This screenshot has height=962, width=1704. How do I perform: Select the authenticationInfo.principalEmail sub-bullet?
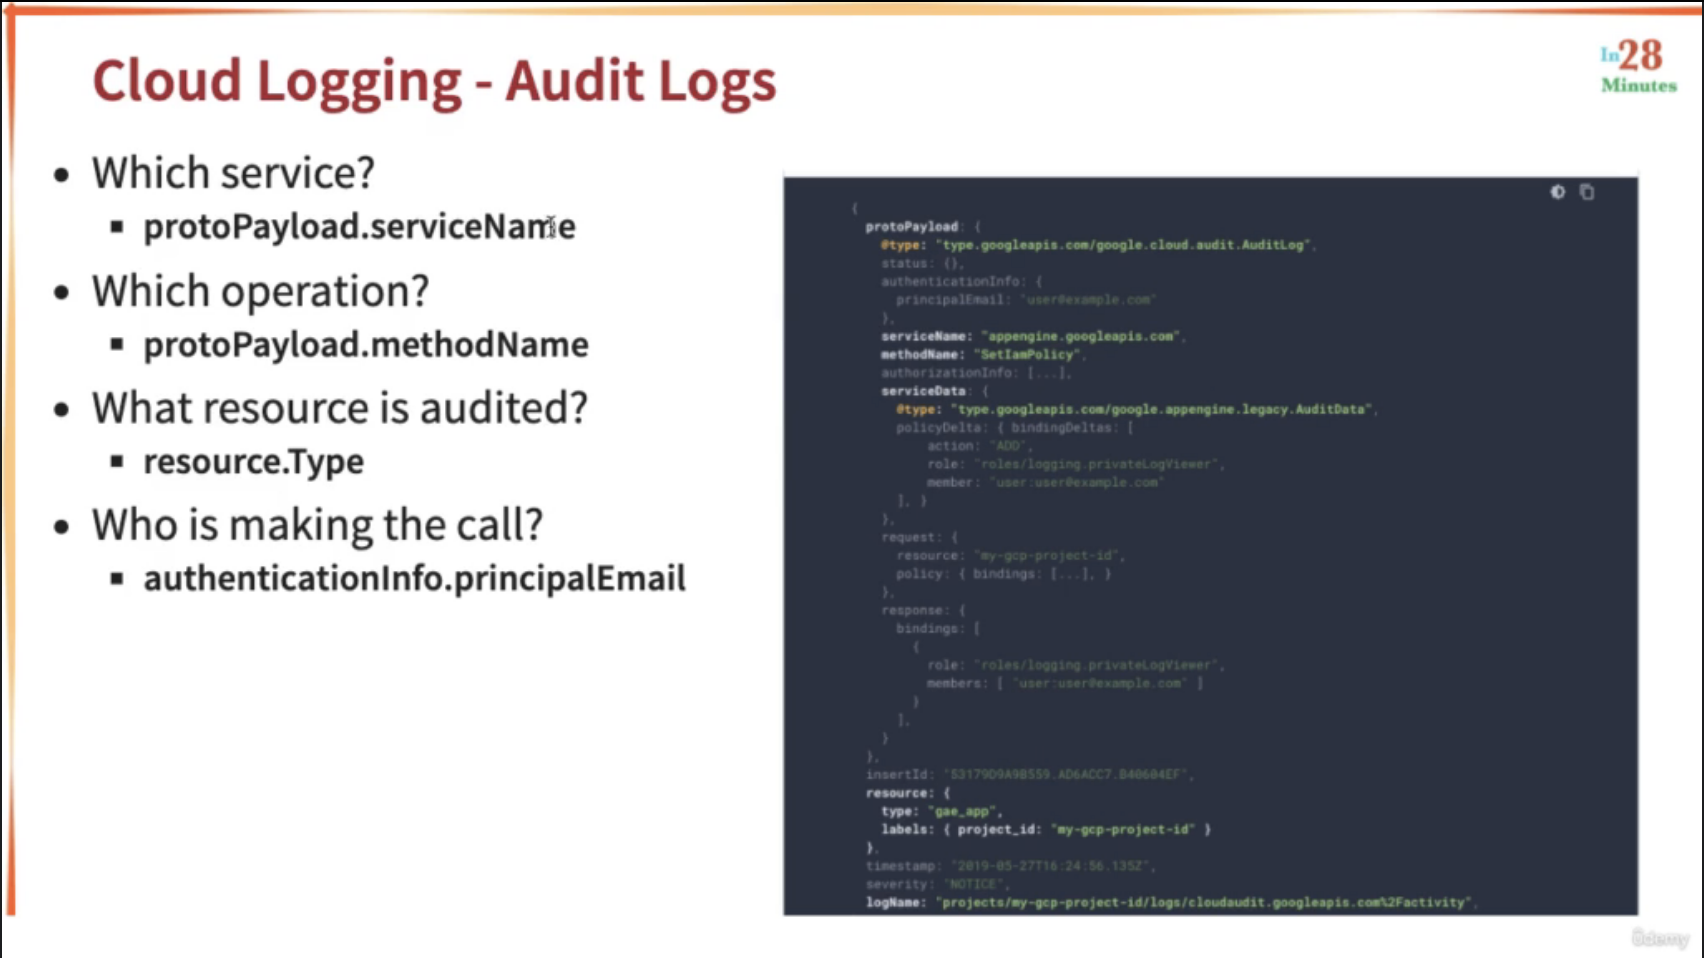pyautogui.click(x=414, y=579)
